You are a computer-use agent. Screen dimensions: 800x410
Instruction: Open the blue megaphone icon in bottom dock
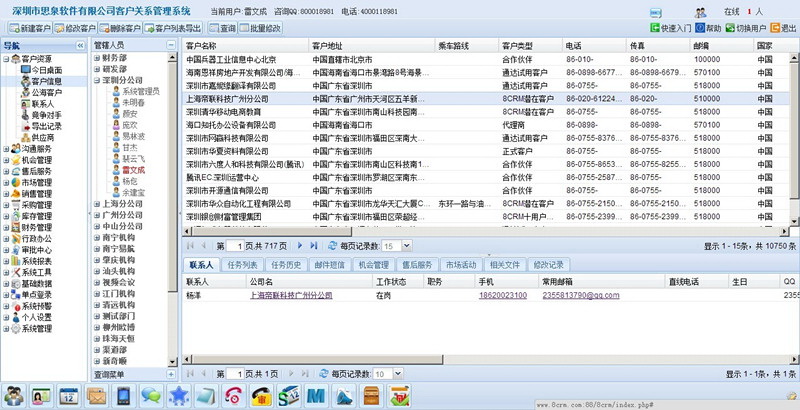click(x=344, y=395)
